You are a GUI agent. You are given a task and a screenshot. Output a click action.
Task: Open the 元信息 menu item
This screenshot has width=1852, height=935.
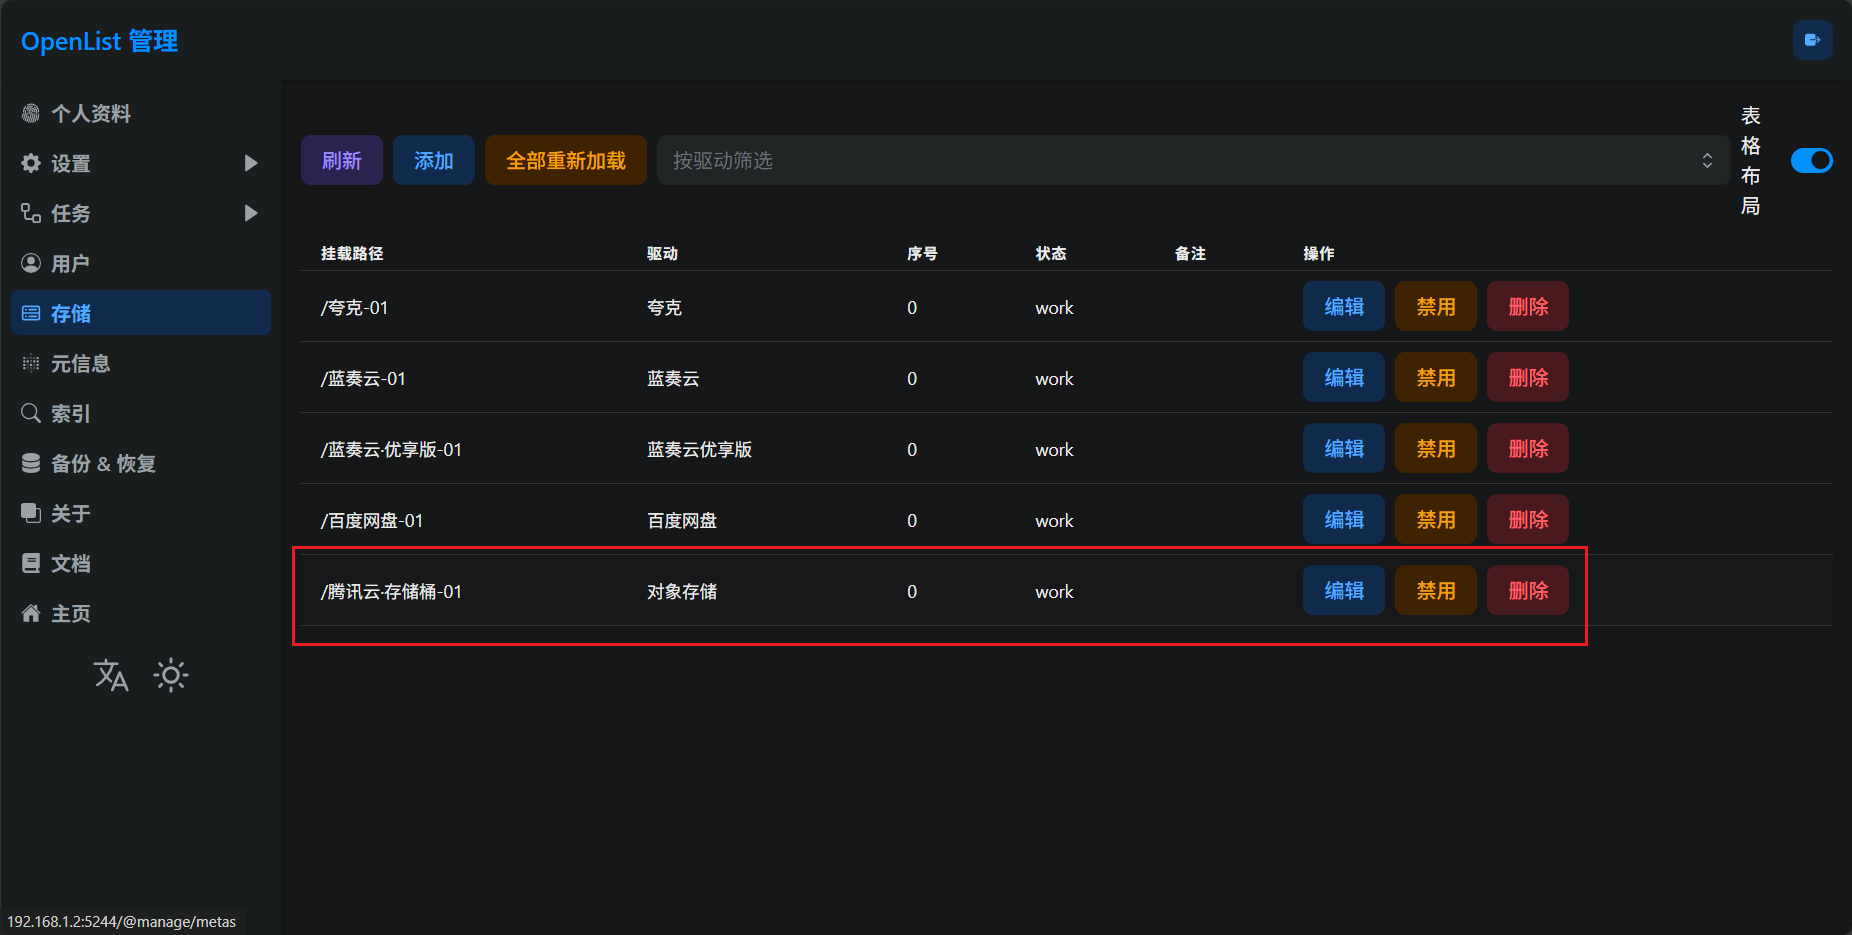pos(80,364)
